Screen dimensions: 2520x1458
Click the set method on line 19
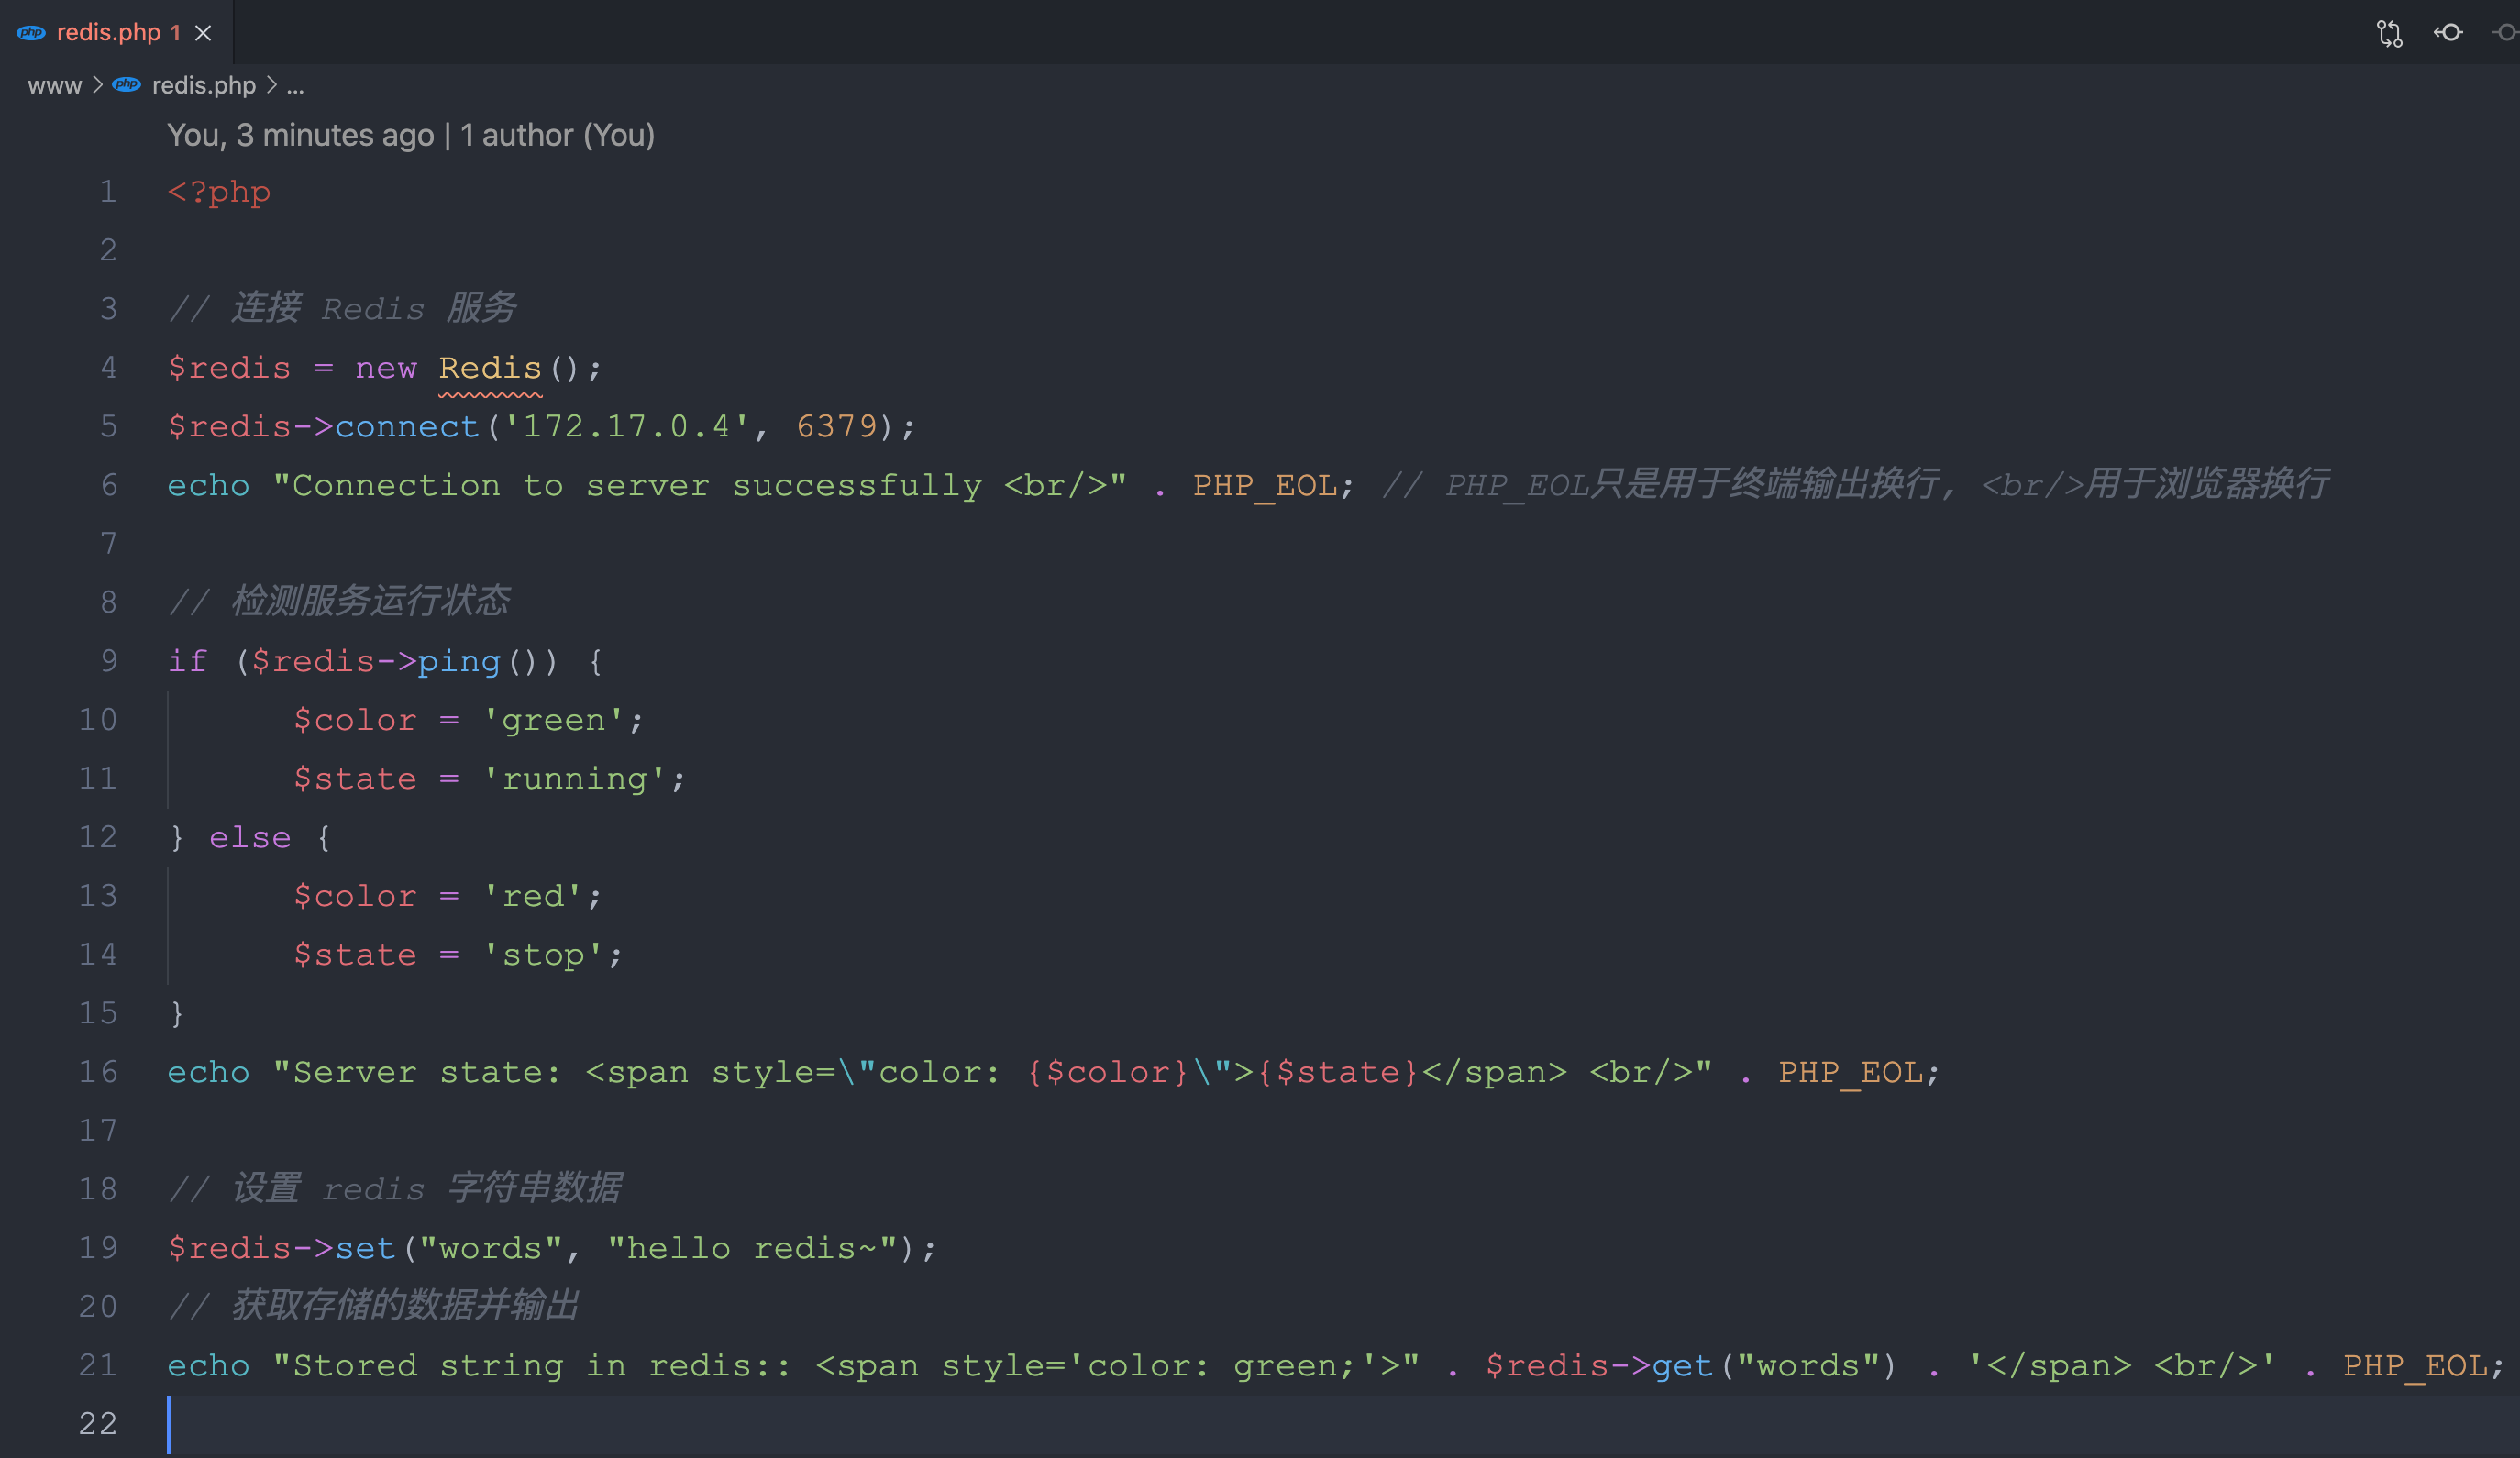click(366, 1247)
